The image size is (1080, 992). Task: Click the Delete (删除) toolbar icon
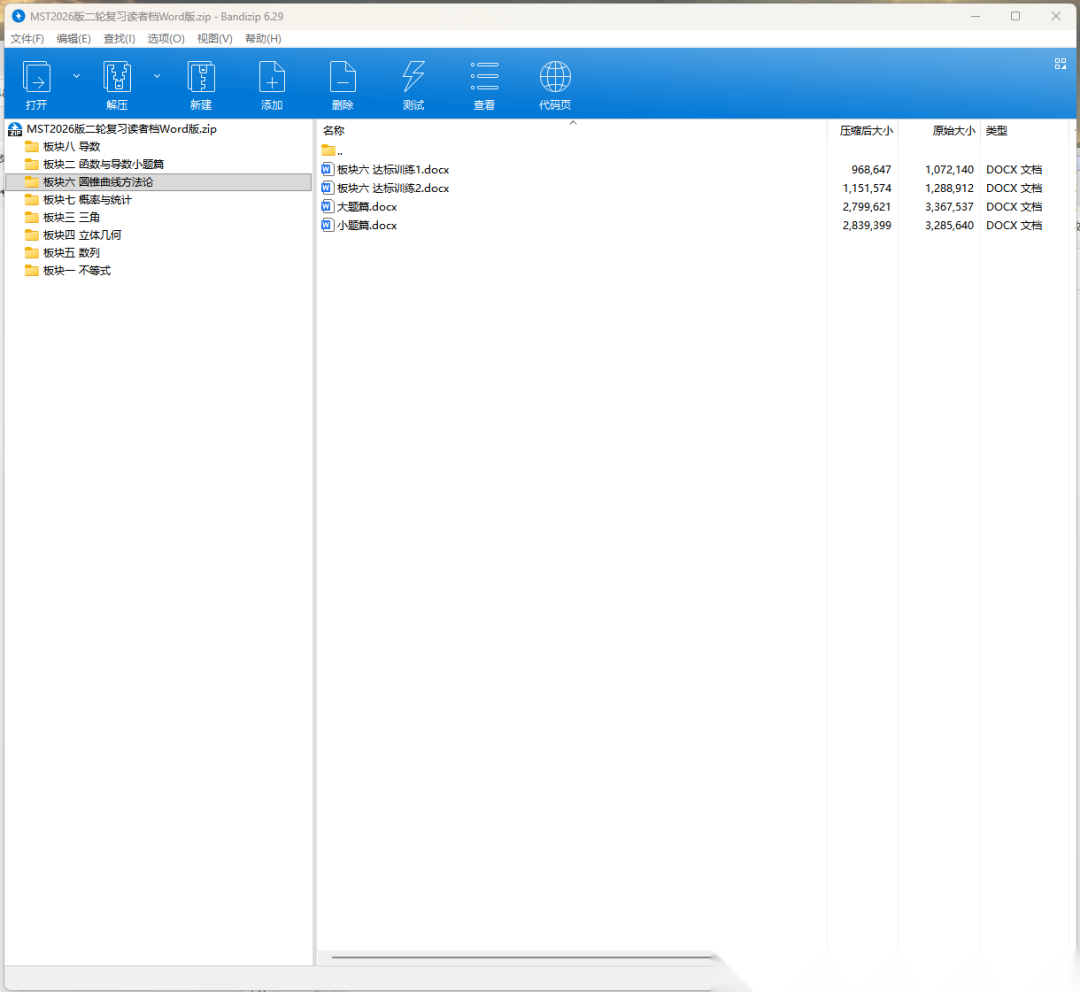pos(343,78)
